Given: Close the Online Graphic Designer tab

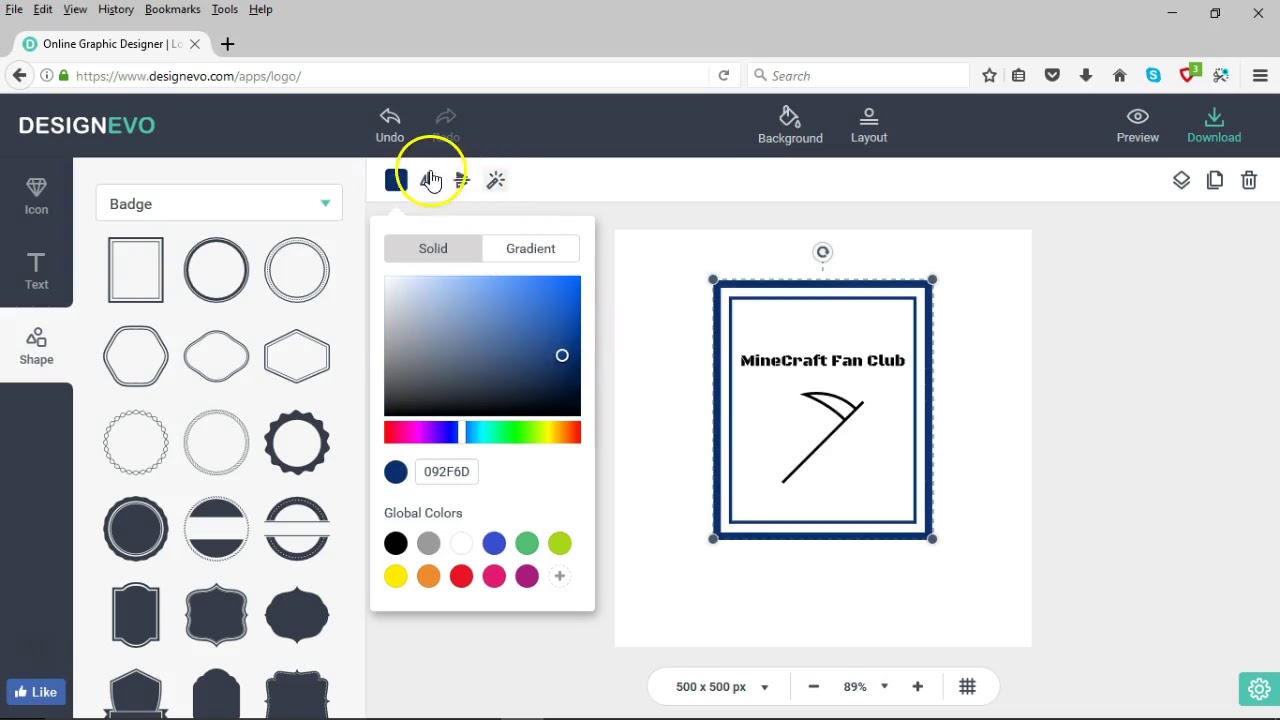Looking at the screenshot, I should (x=195, y=44).
